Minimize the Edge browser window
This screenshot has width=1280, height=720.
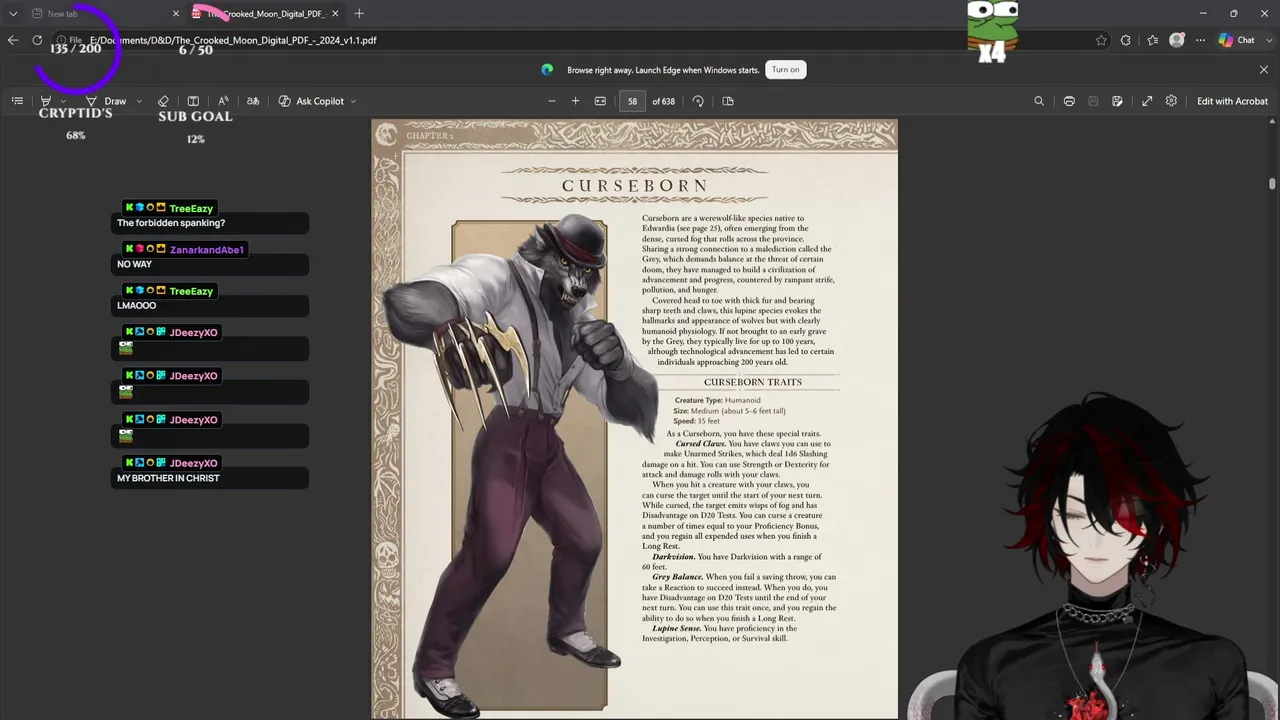[1202, 14]
